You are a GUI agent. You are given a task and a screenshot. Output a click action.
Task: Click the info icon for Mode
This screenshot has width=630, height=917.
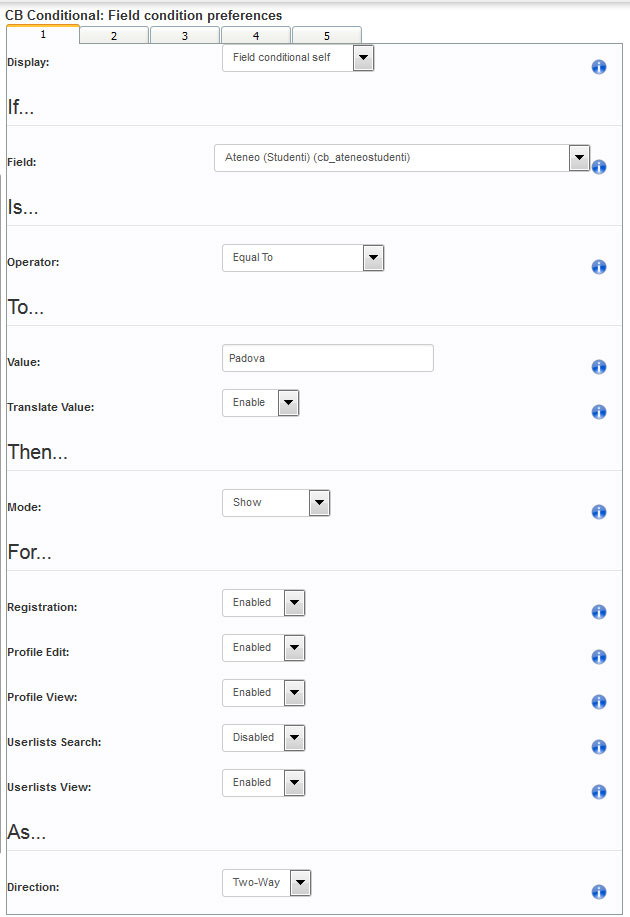click(x=598, y=512)
